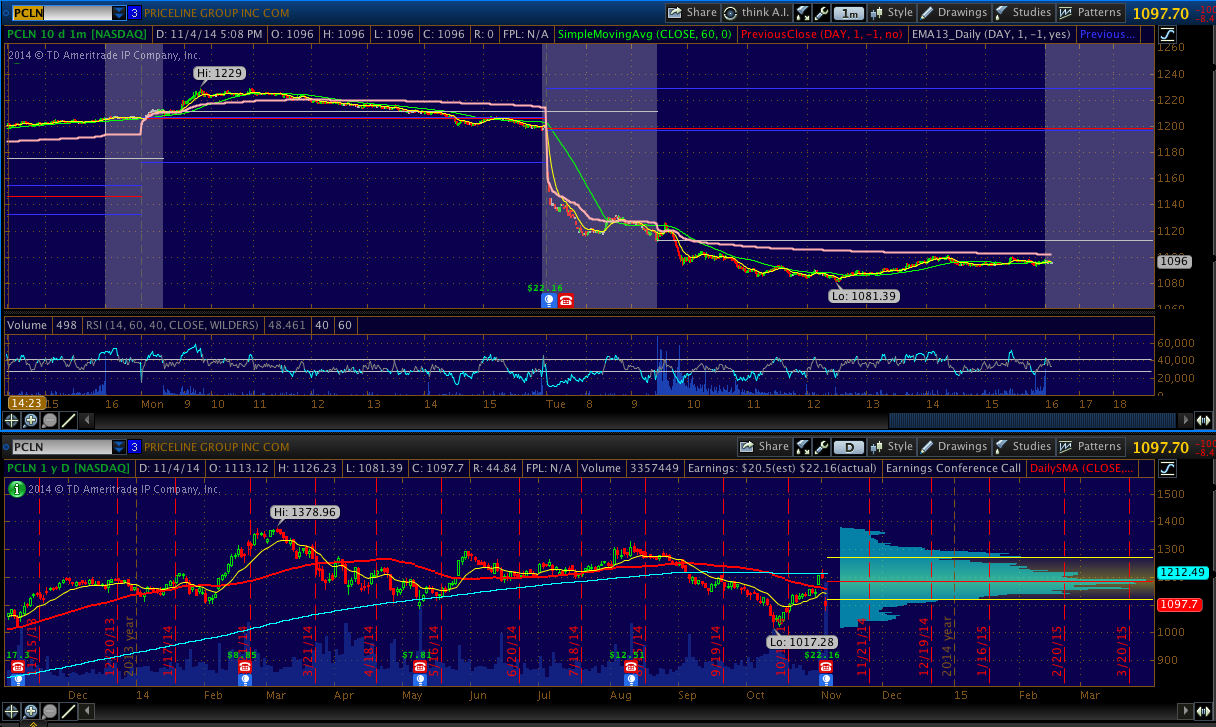The image size is (1216, 727).
Task: Expand the symbol dropdown arrow in upper chart
Action: point(119,13)
